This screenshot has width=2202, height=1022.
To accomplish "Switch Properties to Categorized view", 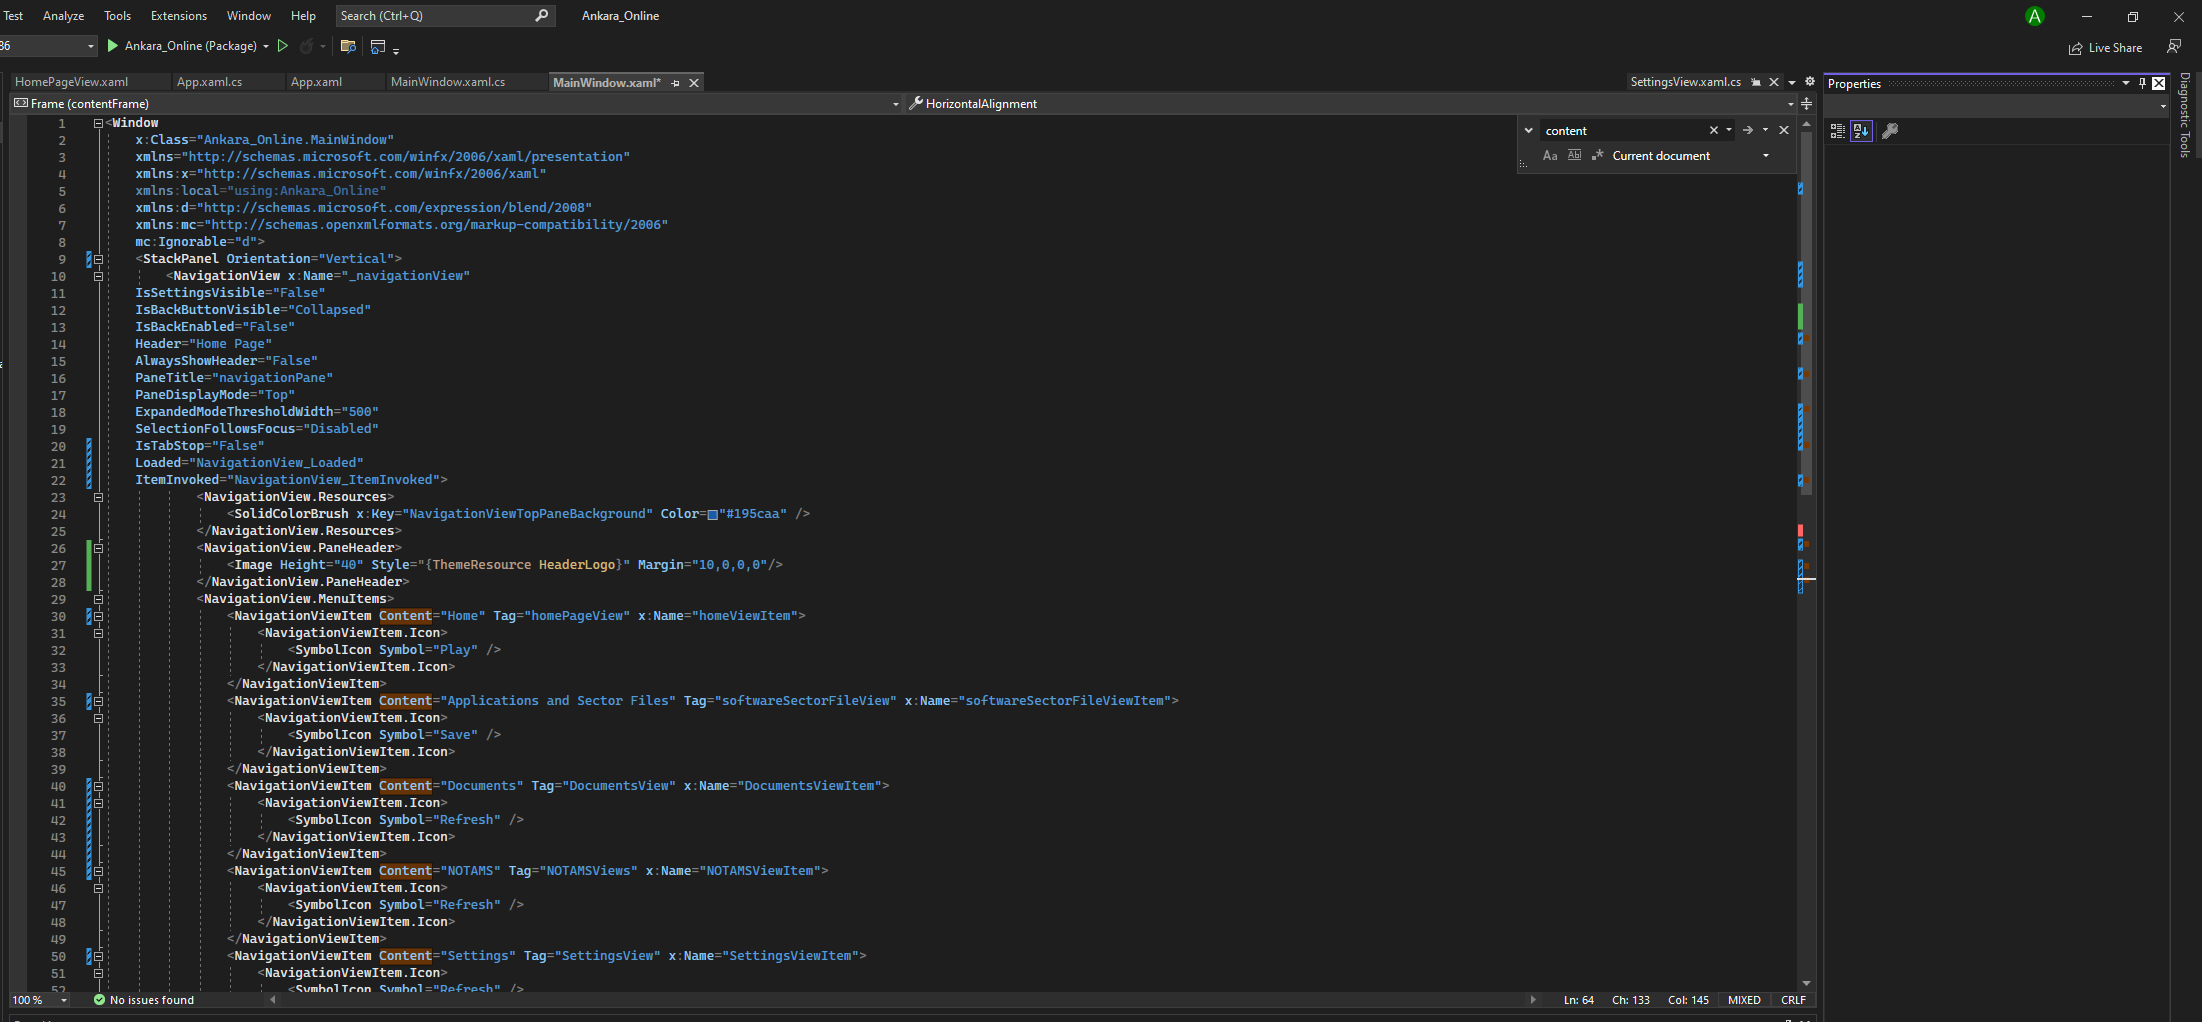I will [x=1838, y=131].
